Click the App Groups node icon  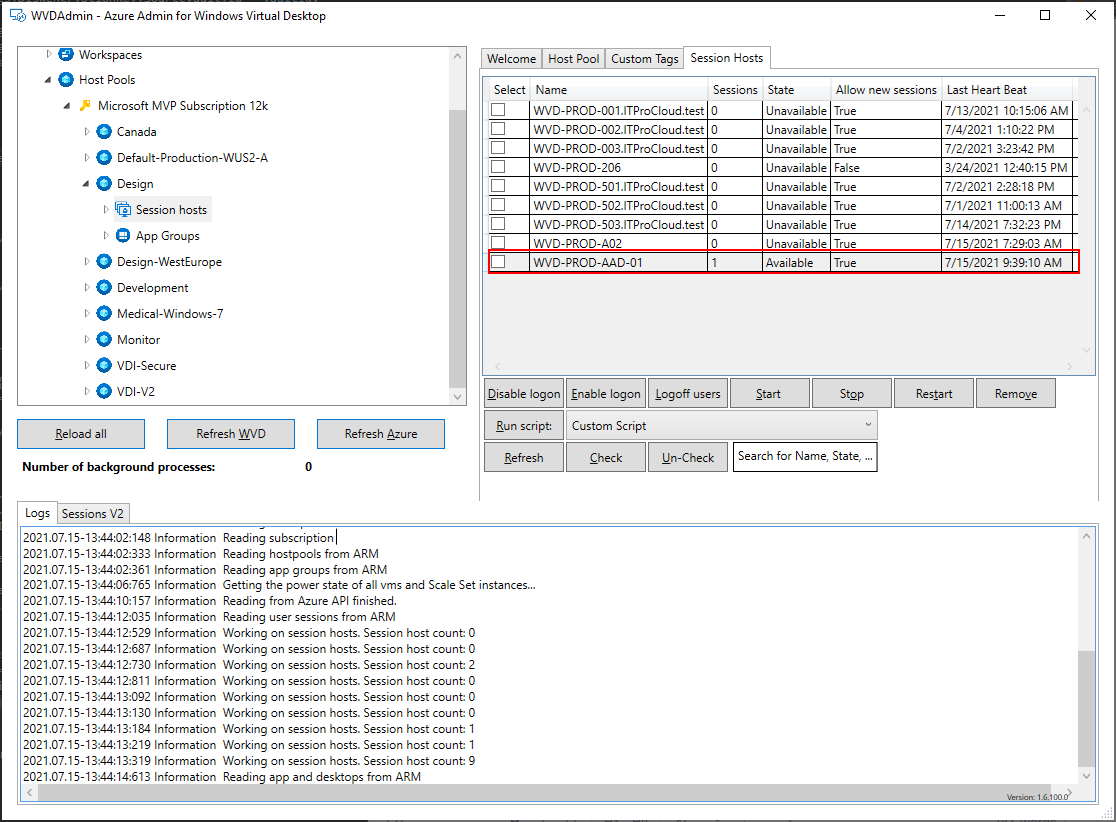pyautogui.click(x=123, y=236)
